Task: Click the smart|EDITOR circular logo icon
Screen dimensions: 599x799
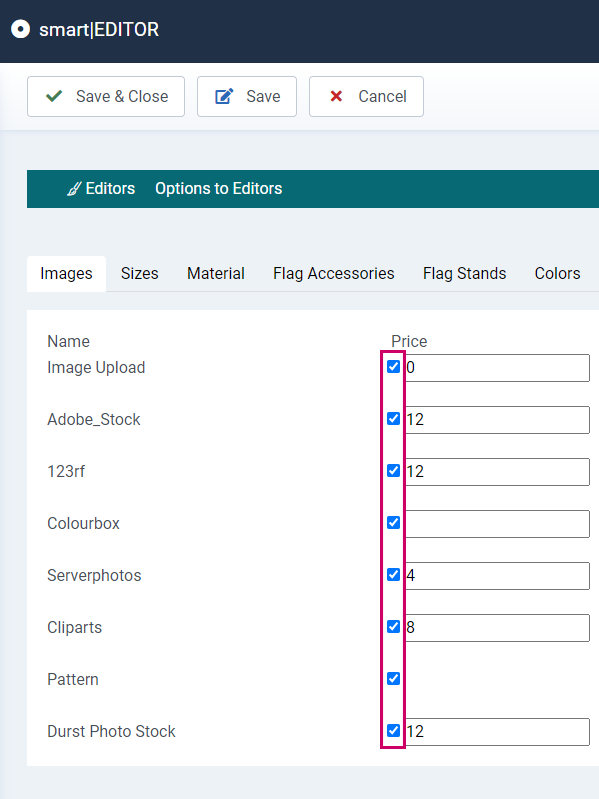Action: [x=20, y=29]
